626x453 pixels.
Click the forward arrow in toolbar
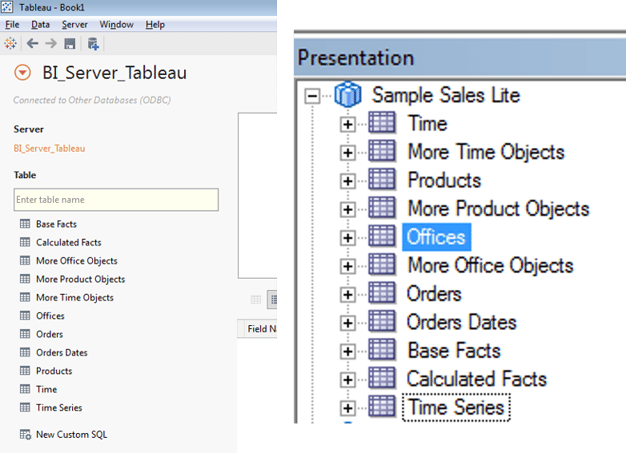50,43
